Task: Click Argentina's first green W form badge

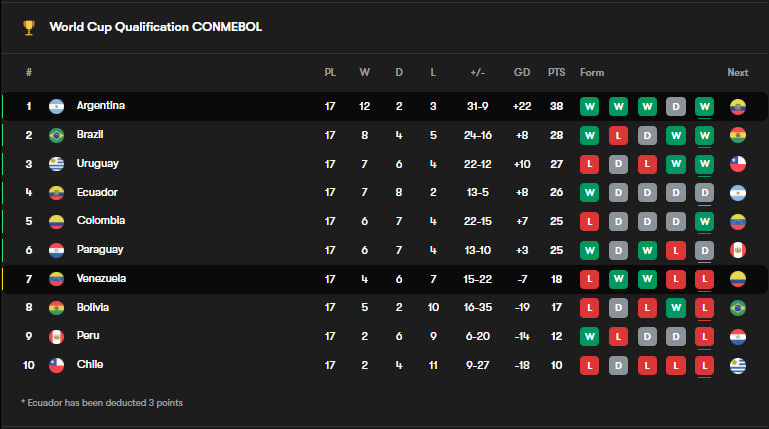Action: tap(590, 106)
